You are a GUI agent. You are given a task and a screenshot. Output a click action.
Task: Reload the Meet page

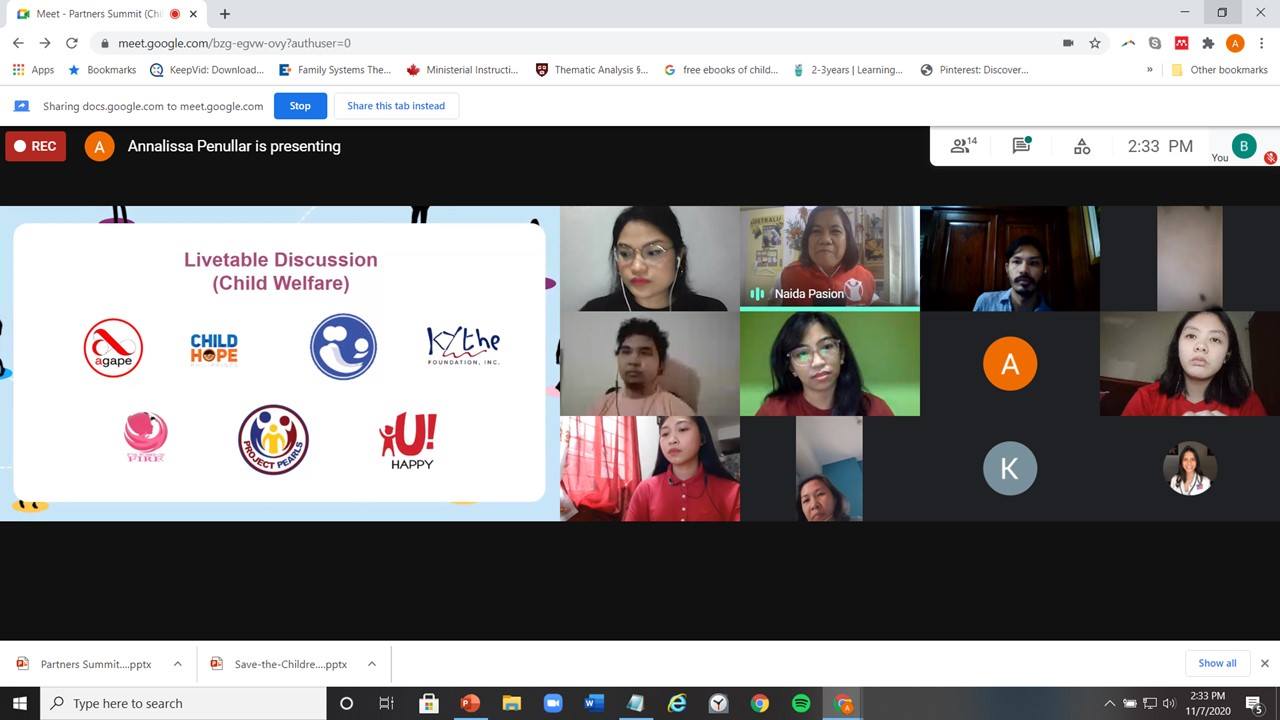(x=72, y=43)
